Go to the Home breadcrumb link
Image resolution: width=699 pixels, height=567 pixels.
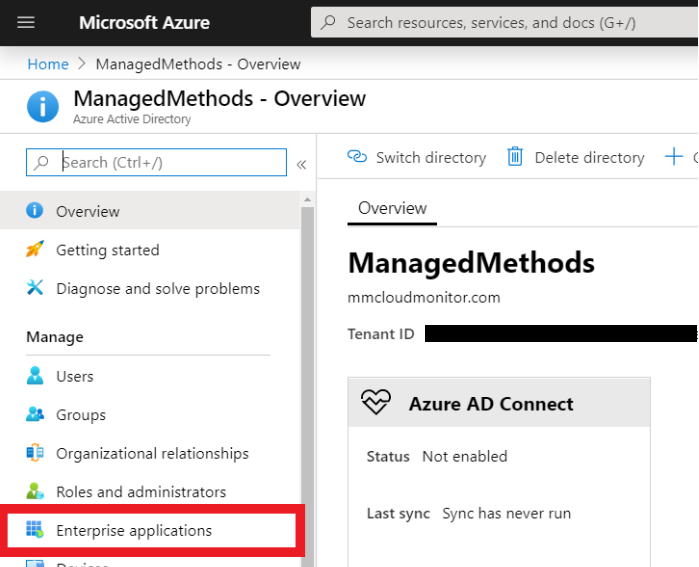(48, 64)
